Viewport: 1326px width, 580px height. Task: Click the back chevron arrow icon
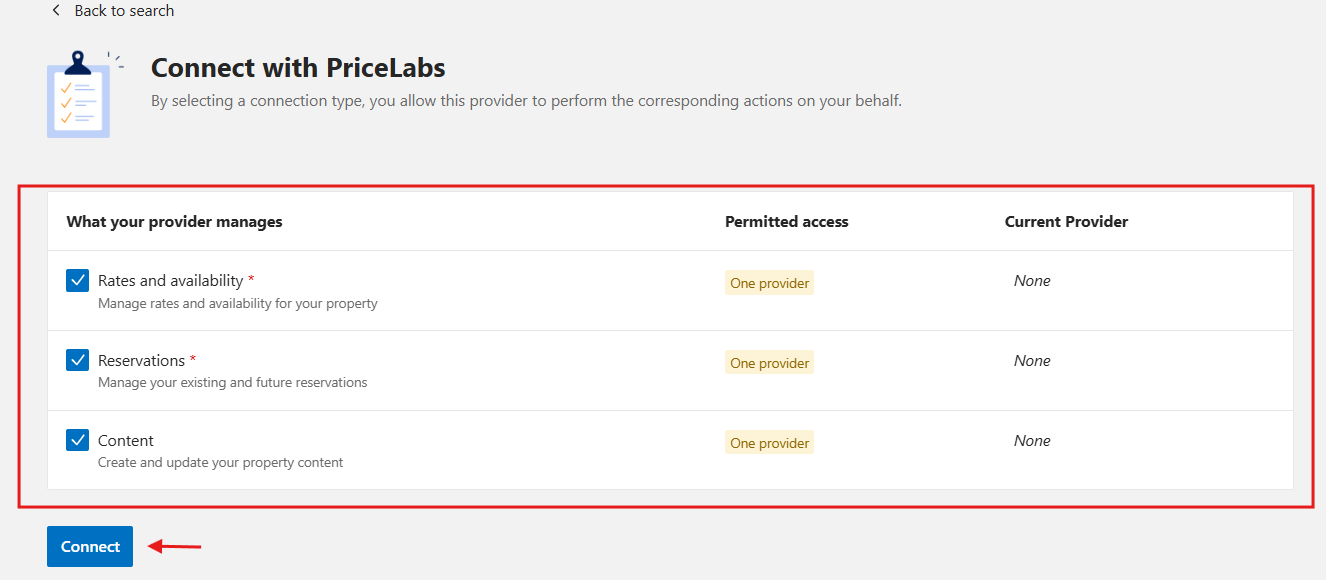(x=56, y=10)
